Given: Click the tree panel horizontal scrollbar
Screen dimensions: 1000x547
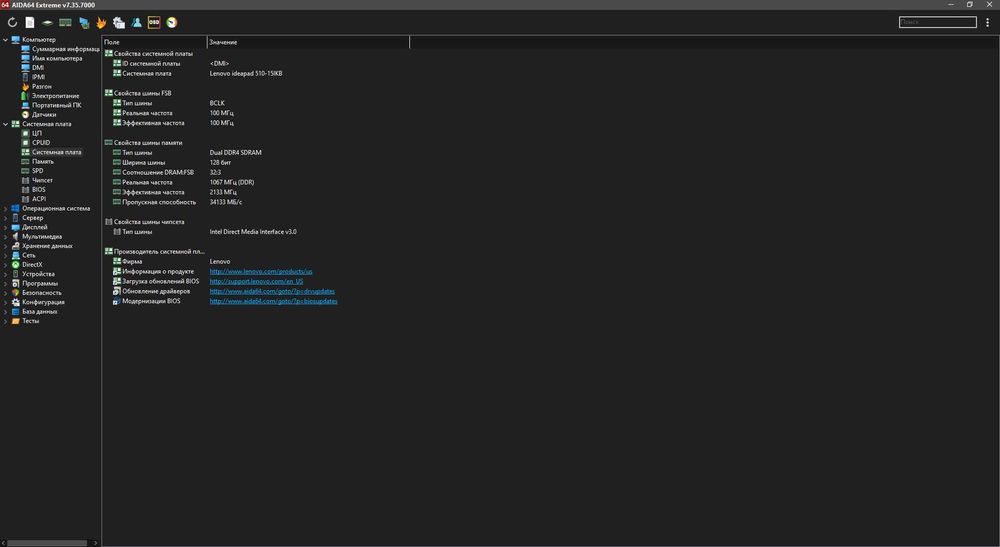Looking at the screenshot, I should tap(47, 543).
